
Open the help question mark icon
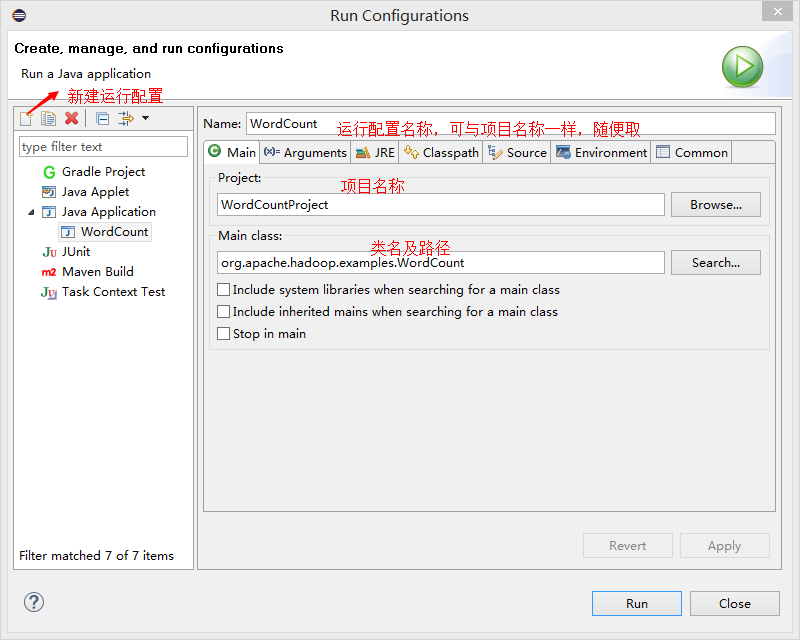tap(34, 602)
